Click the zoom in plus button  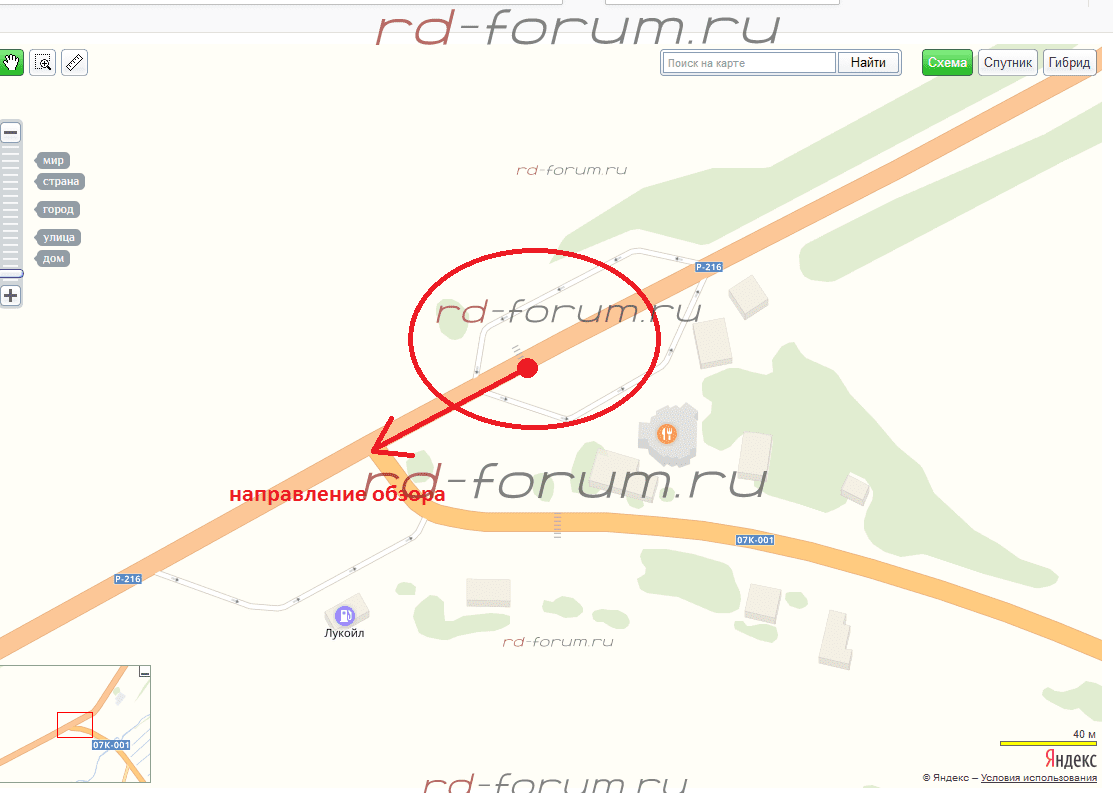click(11, 295)
